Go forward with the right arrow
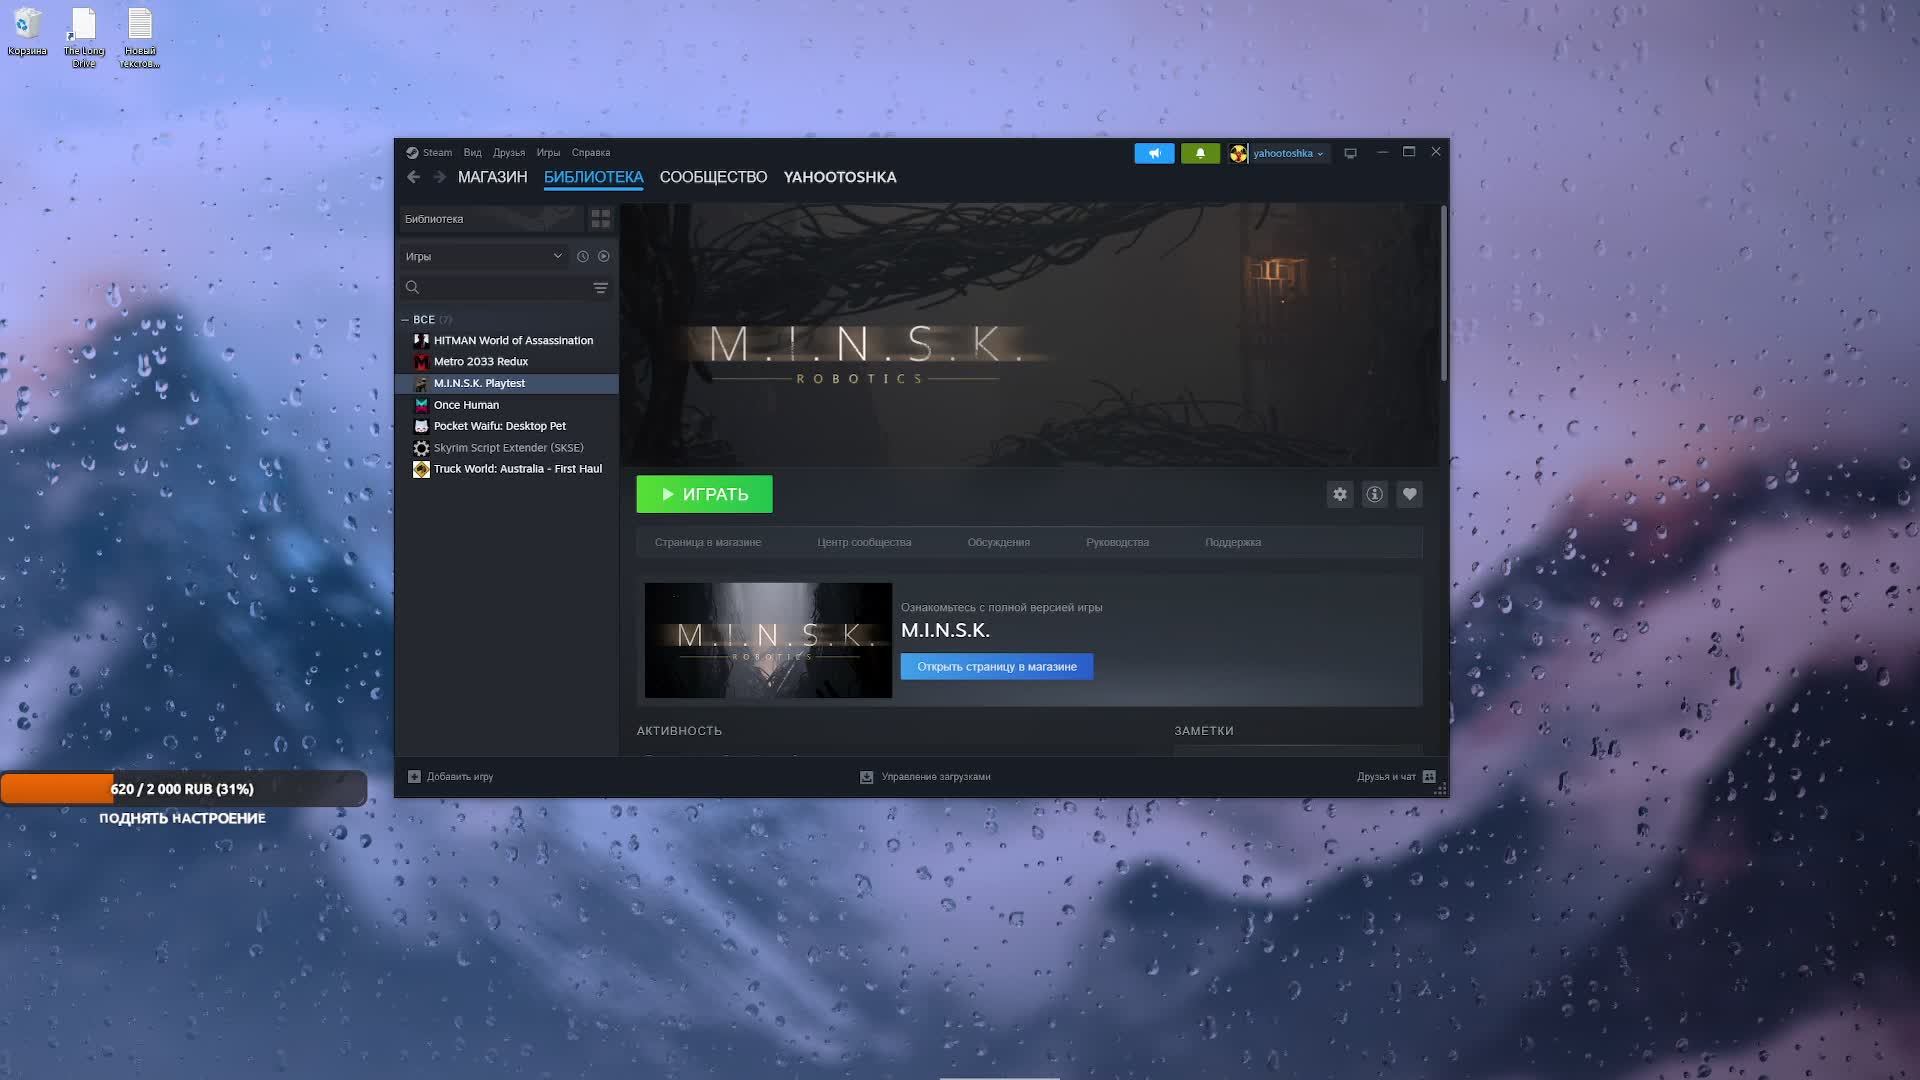The width and height of the screenshot is (1920, 1080). [x=440, y=177]
